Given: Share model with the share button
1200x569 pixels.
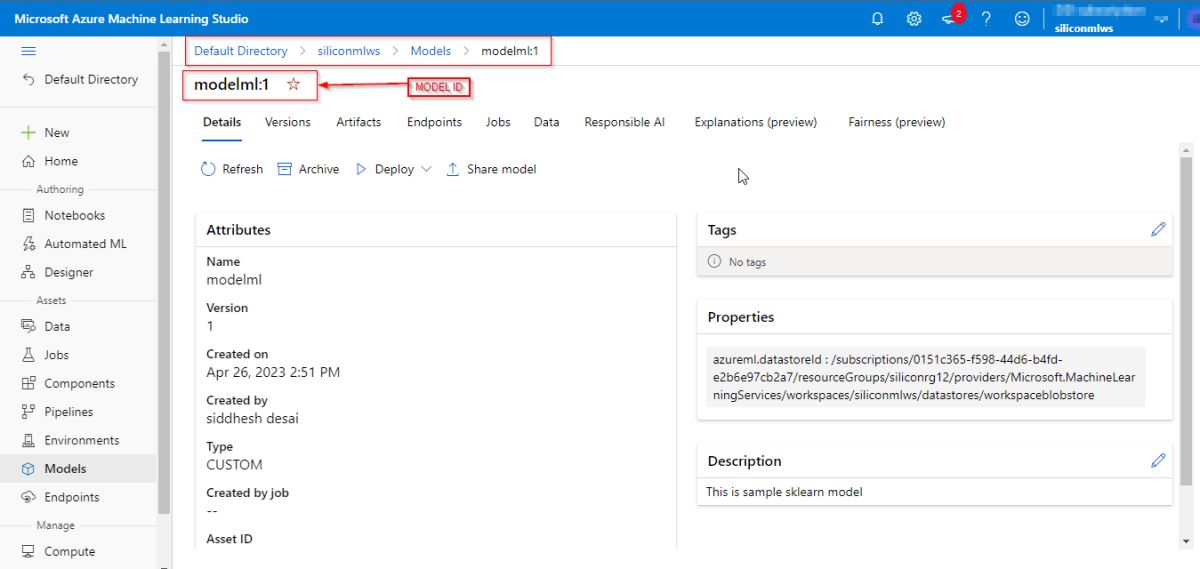Looking at the screenshot, I should tap(491, 169).
